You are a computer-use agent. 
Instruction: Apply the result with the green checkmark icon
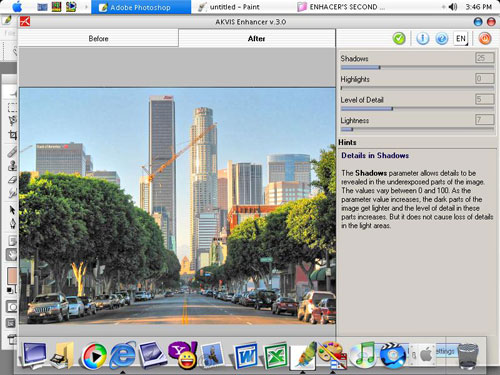[x=399, y=39]
